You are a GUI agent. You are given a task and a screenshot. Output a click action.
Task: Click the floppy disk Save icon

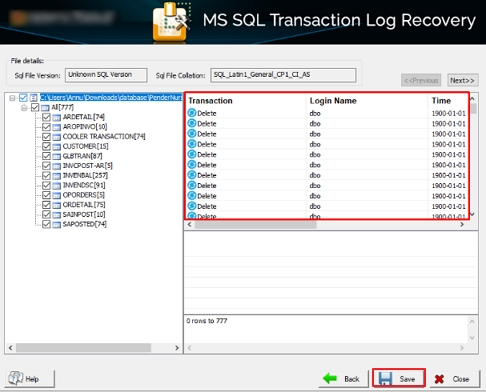click(x=385, y=379)
